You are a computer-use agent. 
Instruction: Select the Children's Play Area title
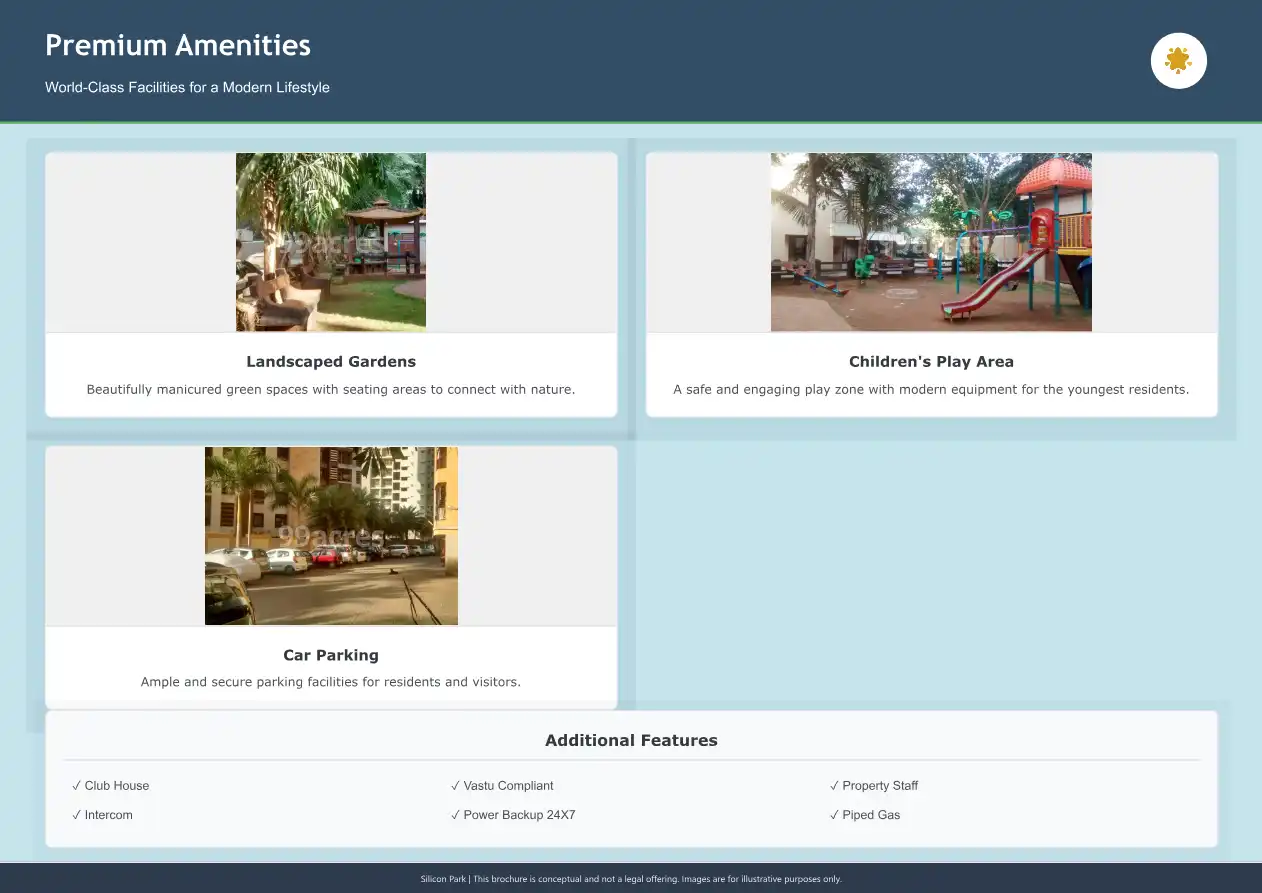coord(931,362)
